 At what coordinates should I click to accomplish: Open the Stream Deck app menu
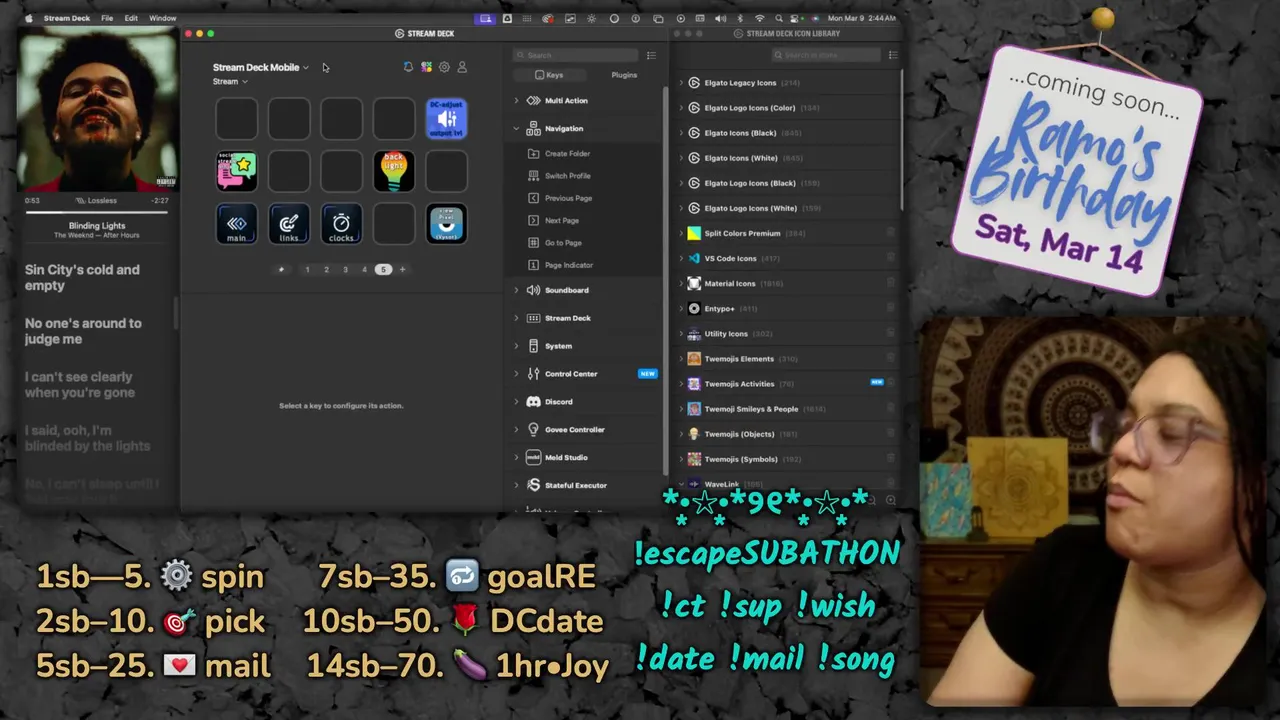pyautogui.click(x=66, y=18)
